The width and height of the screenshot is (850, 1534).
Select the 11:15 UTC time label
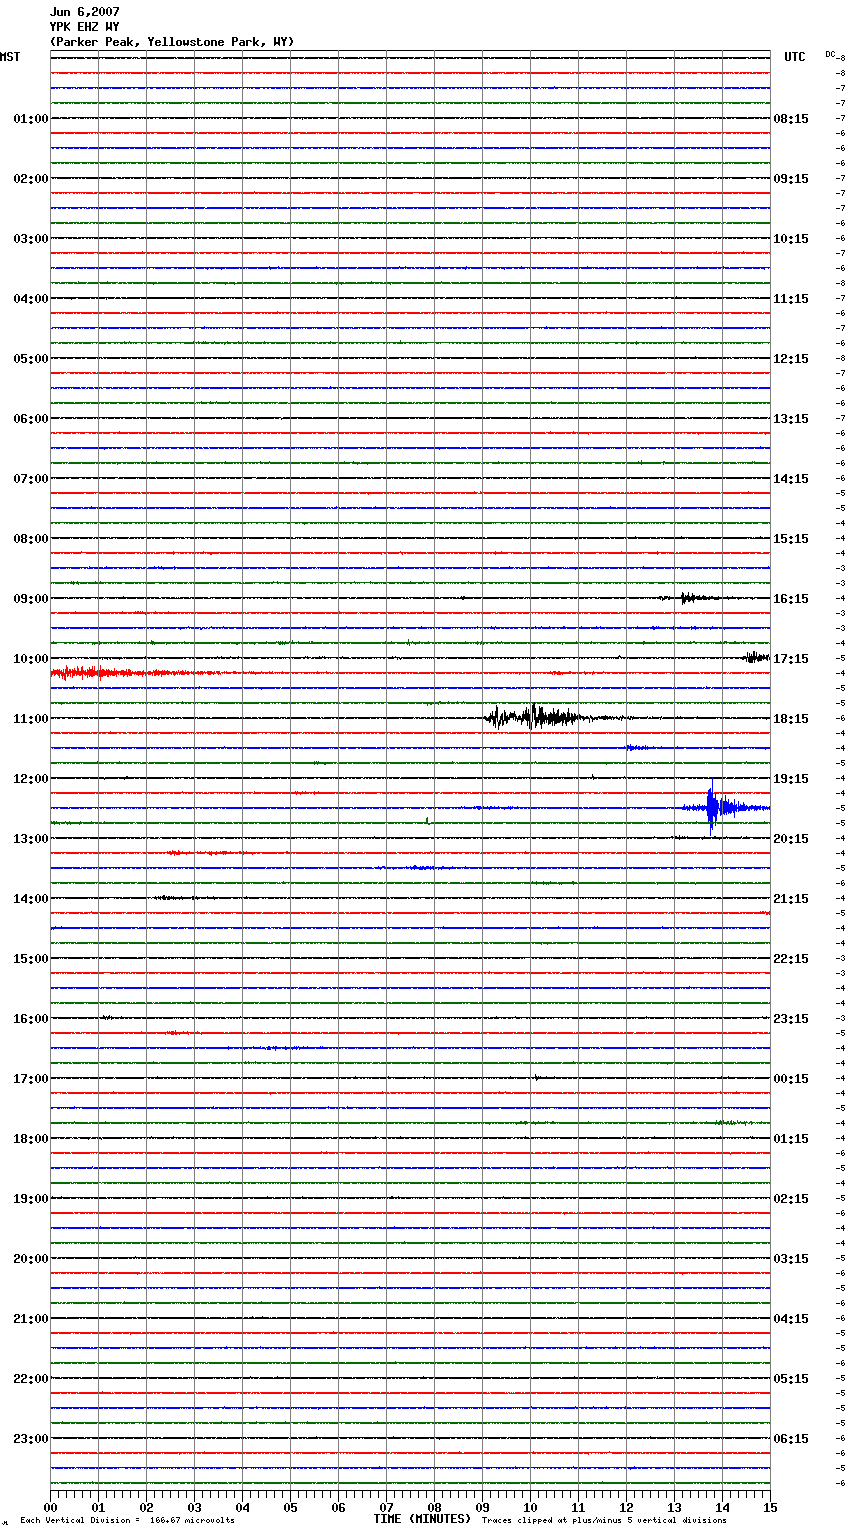pos(791,299)
